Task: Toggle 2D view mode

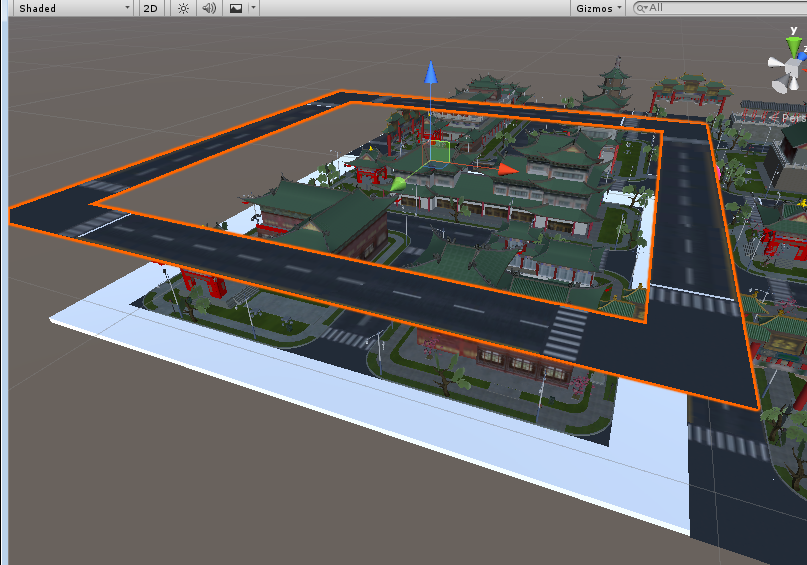Action: [150, 8]
